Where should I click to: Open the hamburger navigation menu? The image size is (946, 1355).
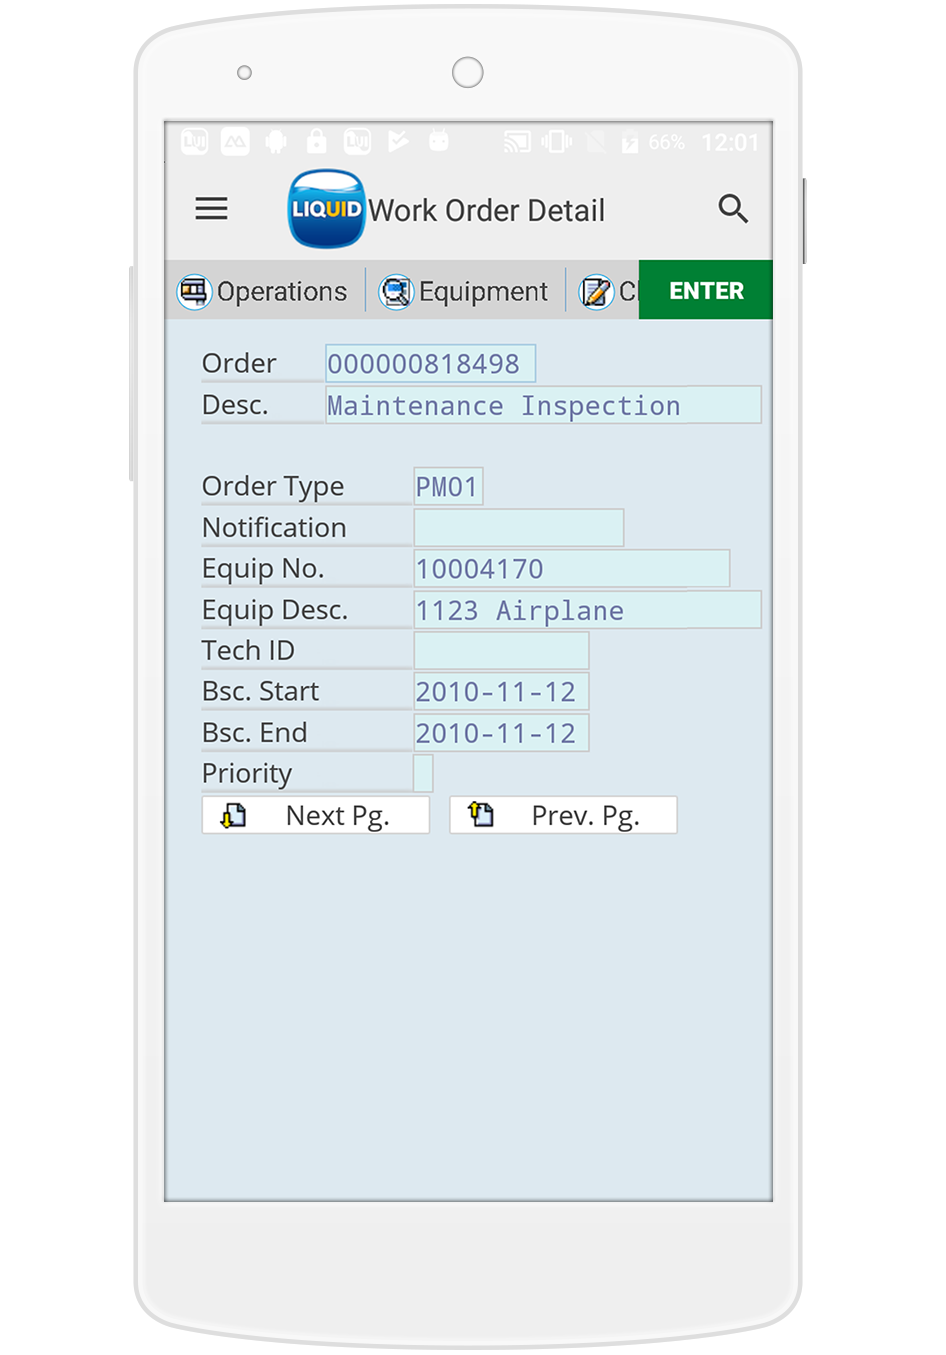211,208
